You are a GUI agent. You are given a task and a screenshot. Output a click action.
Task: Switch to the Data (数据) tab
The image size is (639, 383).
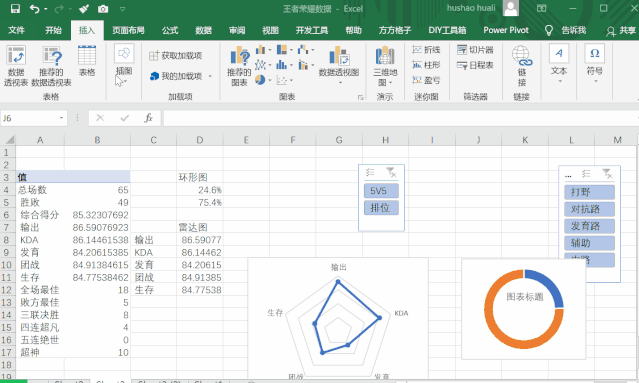coord(203,30)
